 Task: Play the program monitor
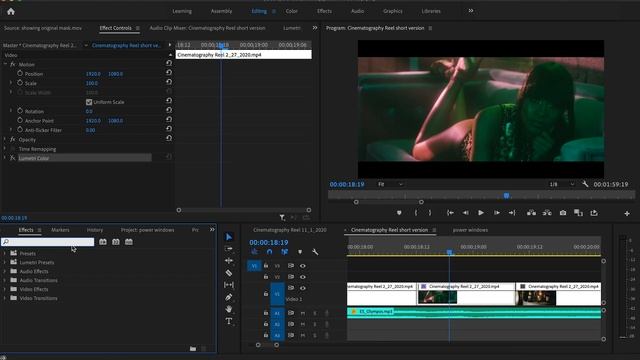point(481,213)
